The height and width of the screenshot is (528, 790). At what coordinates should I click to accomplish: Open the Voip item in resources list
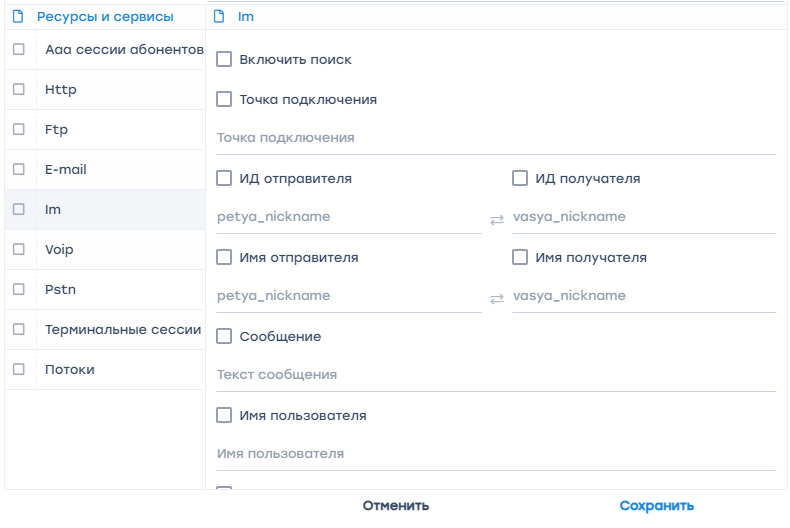[59, 249]
